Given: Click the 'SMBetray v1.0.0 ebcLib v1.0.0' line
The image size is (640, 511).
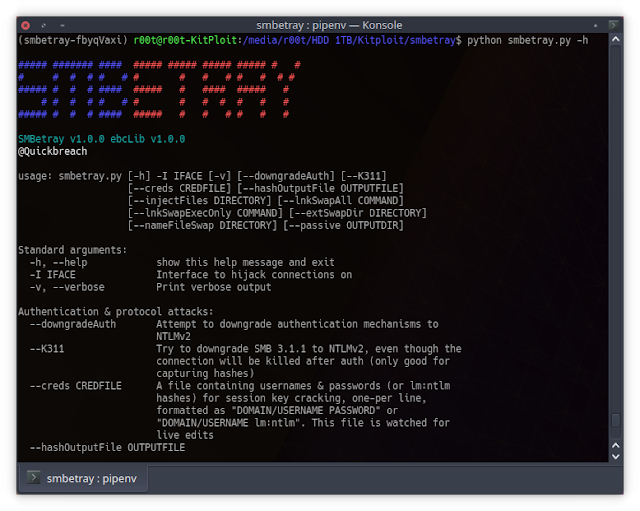Looking at the screenshot, I should tap(102, 139).
